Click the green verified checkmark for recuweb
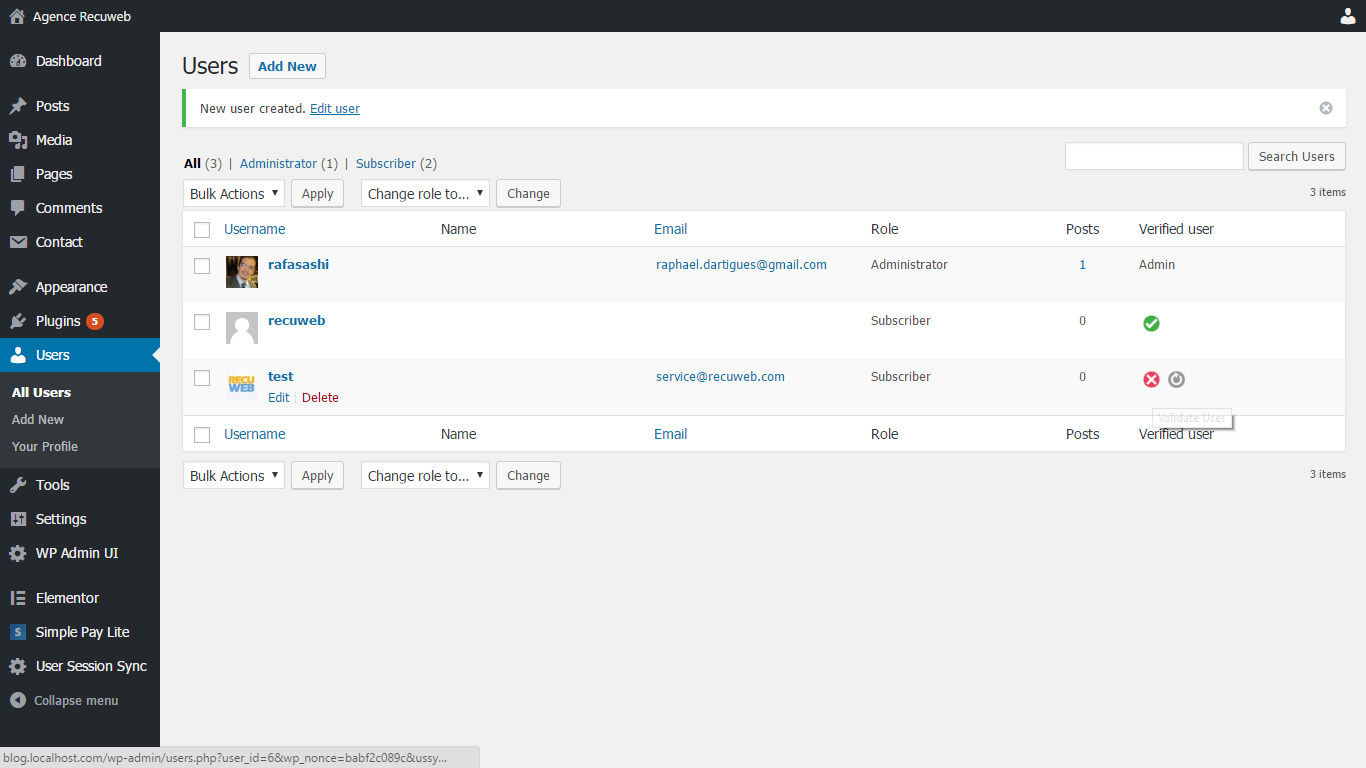This screenshot has height=768, width=1366. pyautogui.click(x=1151, y=323)
